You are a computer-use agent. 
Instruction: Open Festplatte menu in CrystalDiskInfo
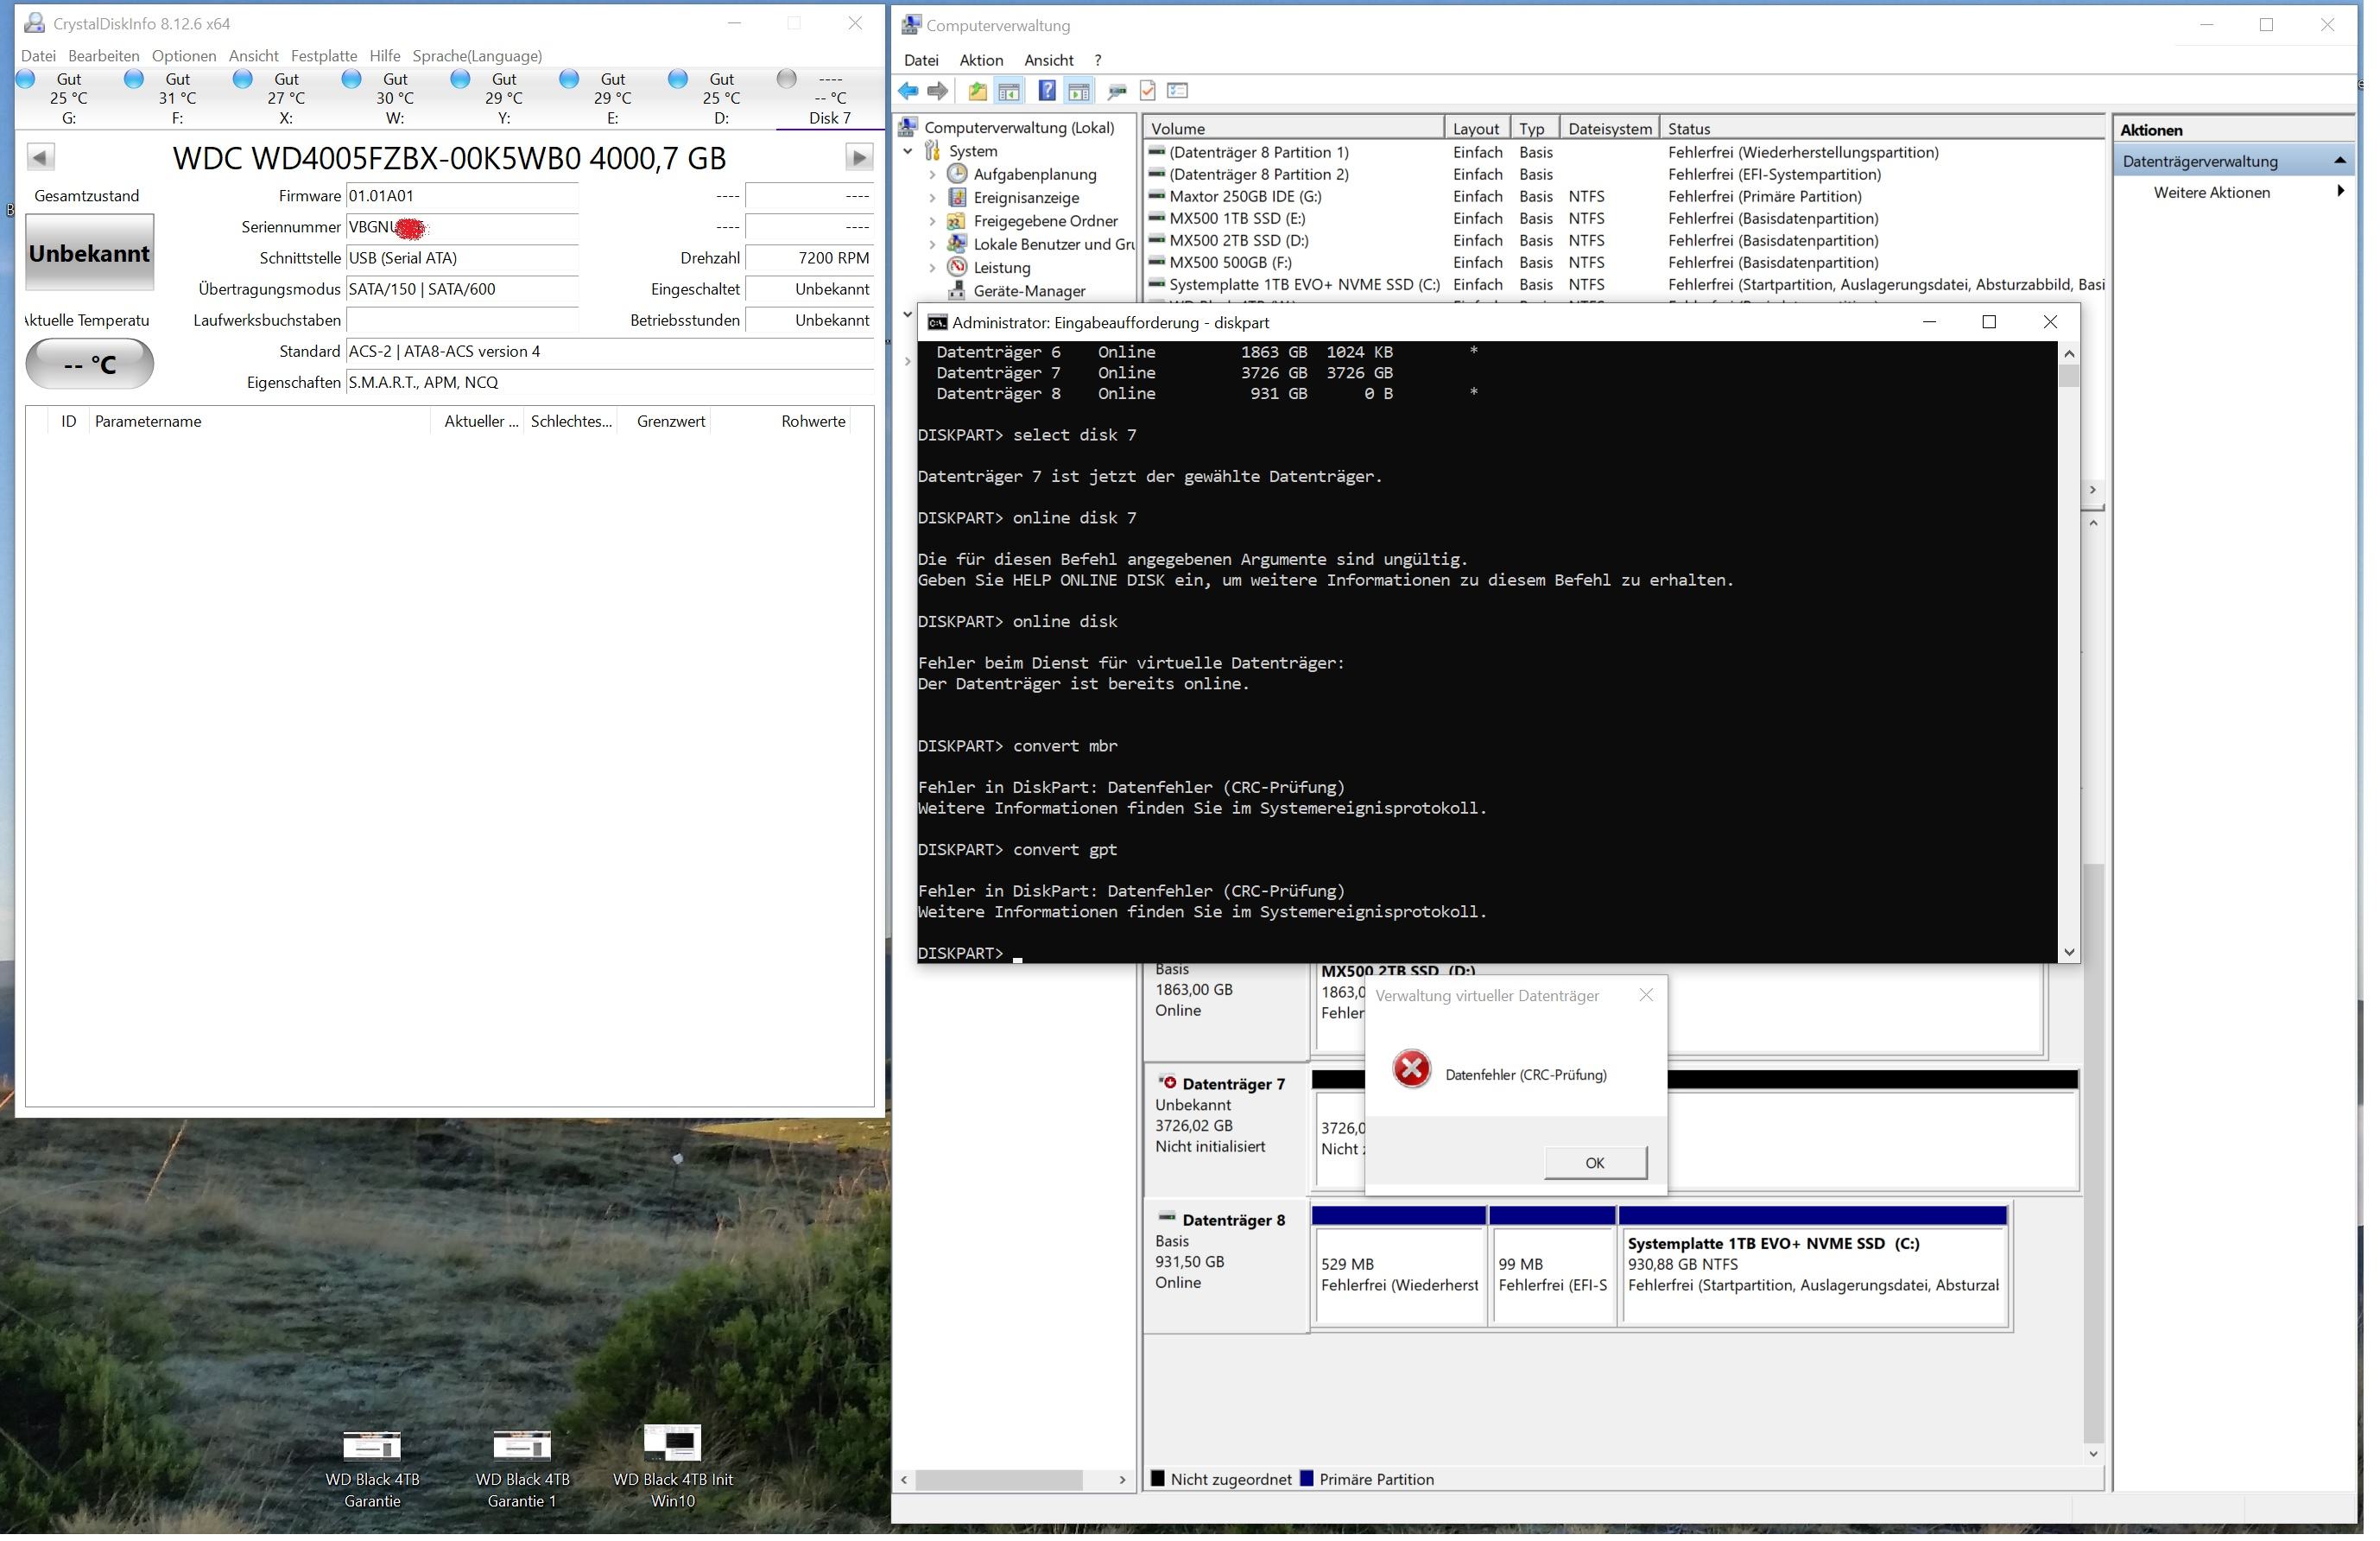click(324, 56)
